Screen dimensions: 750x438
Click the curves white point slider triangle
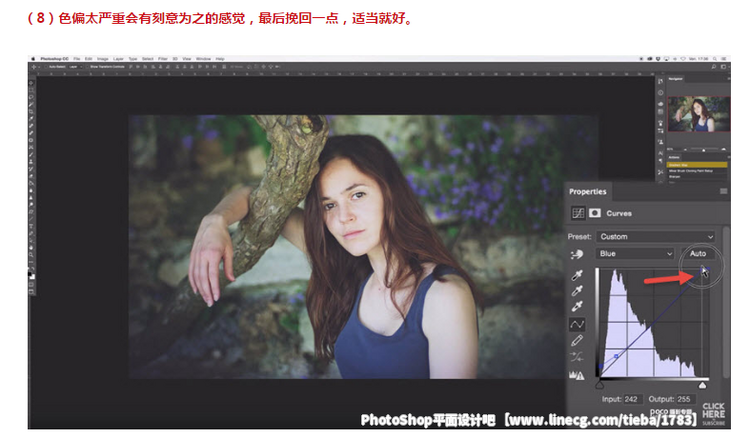click(x=702, y=385)
